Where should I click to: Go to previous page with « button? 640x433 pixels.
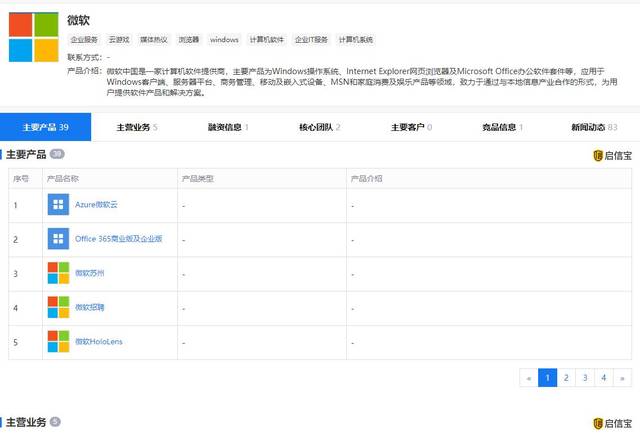coord(529,378)
